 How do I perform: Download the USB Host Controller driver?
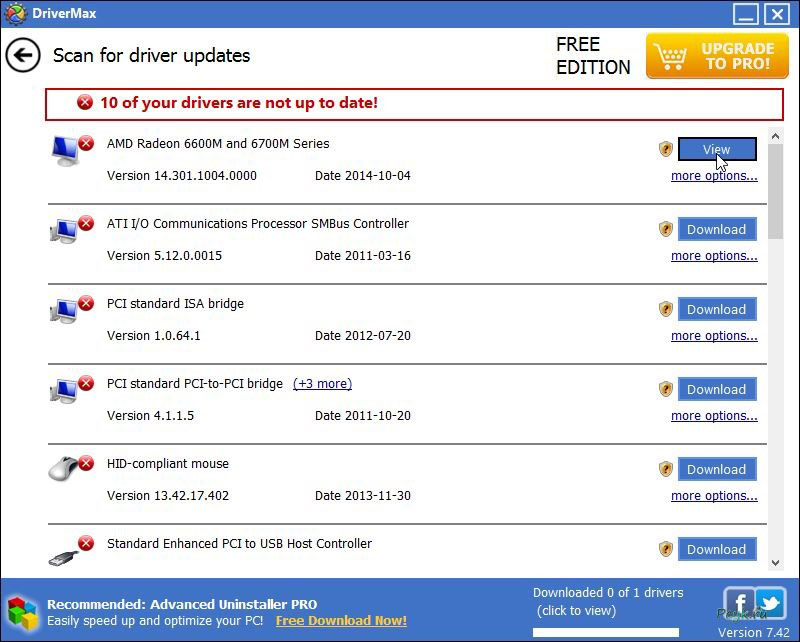click(717, 549)
